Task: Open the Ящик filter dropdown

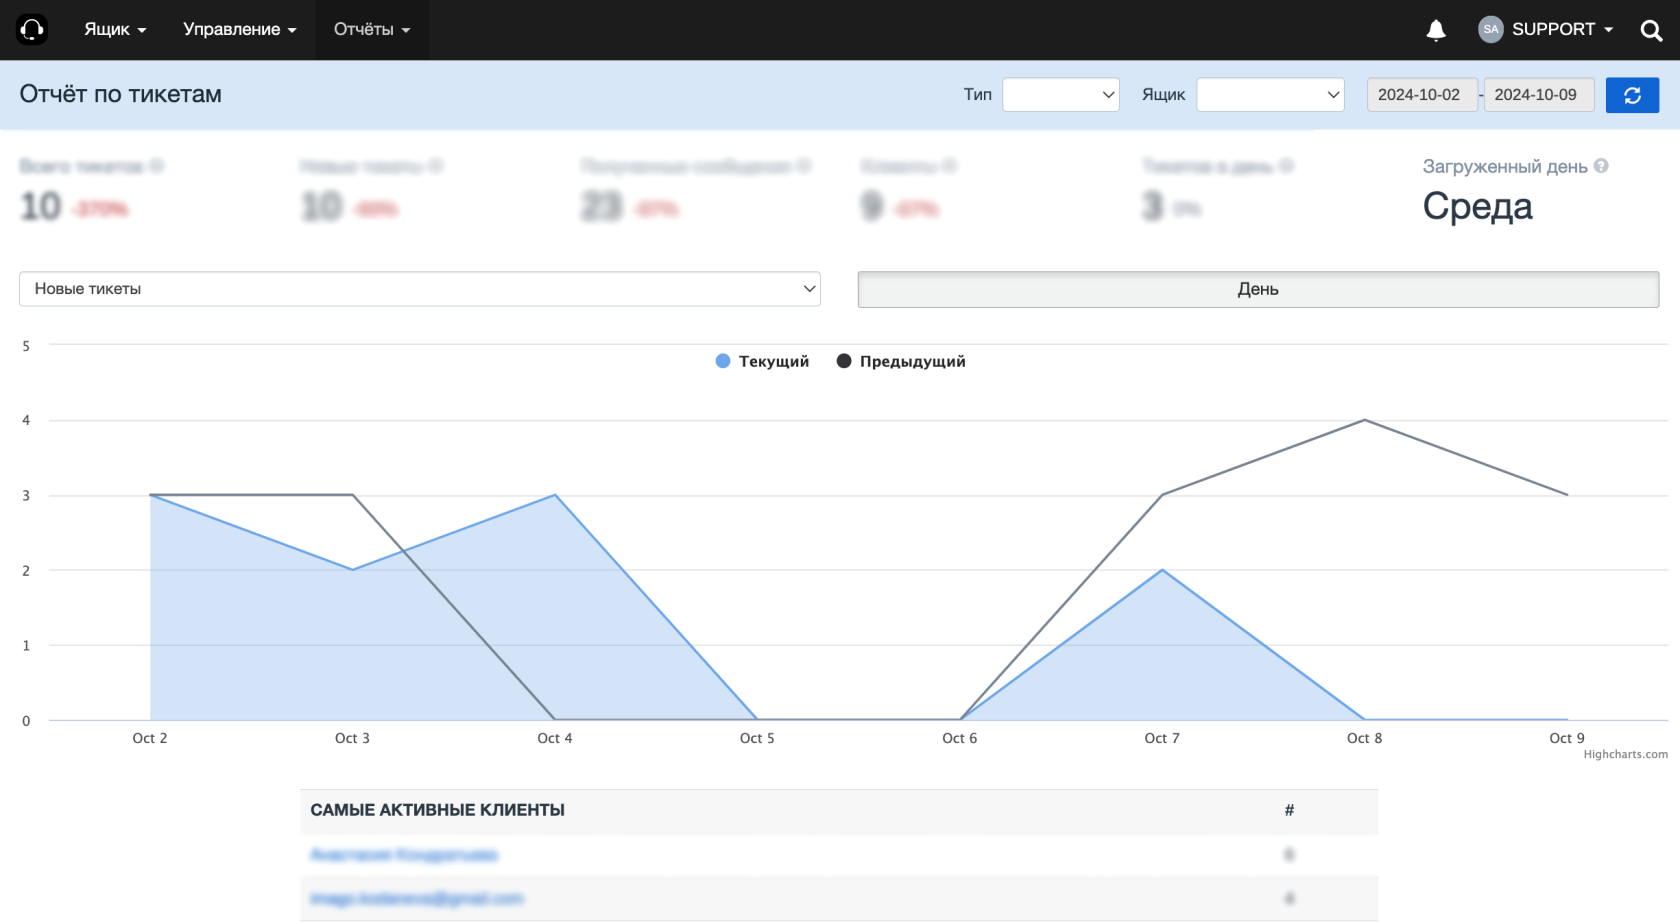Action: coord(1270,95)
